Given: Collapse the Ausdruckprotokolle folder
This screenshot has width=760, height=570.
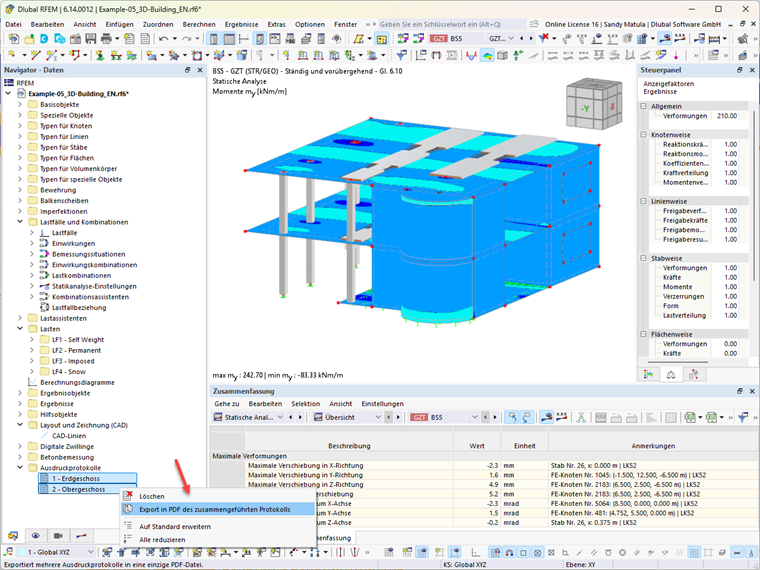Looking at the screenshot, I should (20, 468).
